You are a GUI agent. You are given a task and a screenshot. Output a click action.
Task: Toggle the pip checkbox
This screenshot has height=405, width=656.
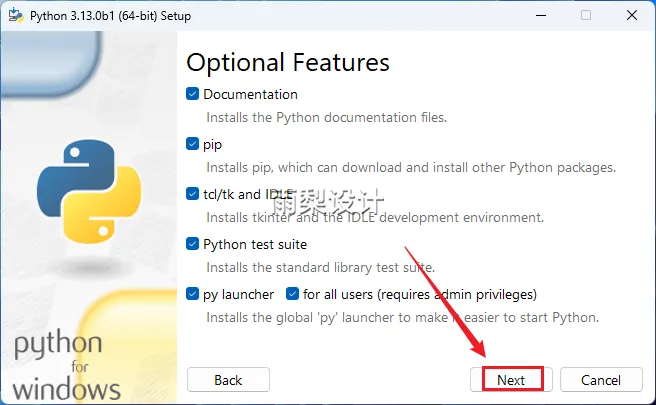click(x=192, y=144)
